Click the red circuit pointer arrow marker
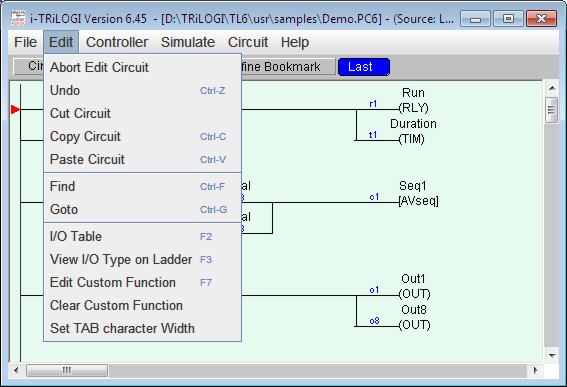Screen dimensions: 567x387 tap(15, 109)
